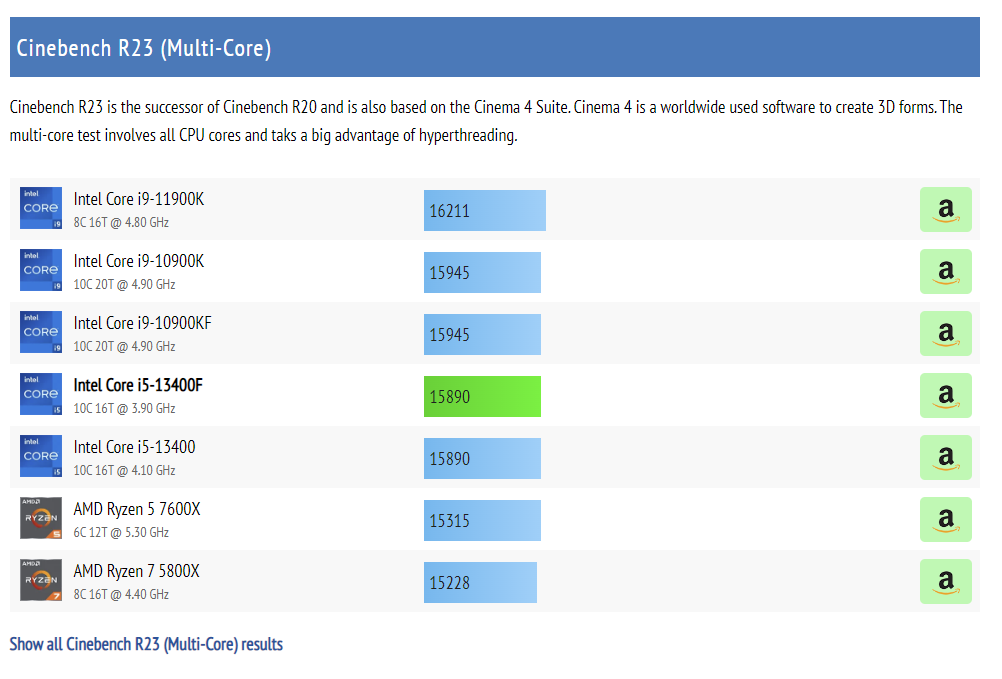Viewport: 1002px width, 679px height.
Task: Click the AMD Ryzen 5 7600X logo
Action: (41, 518)
